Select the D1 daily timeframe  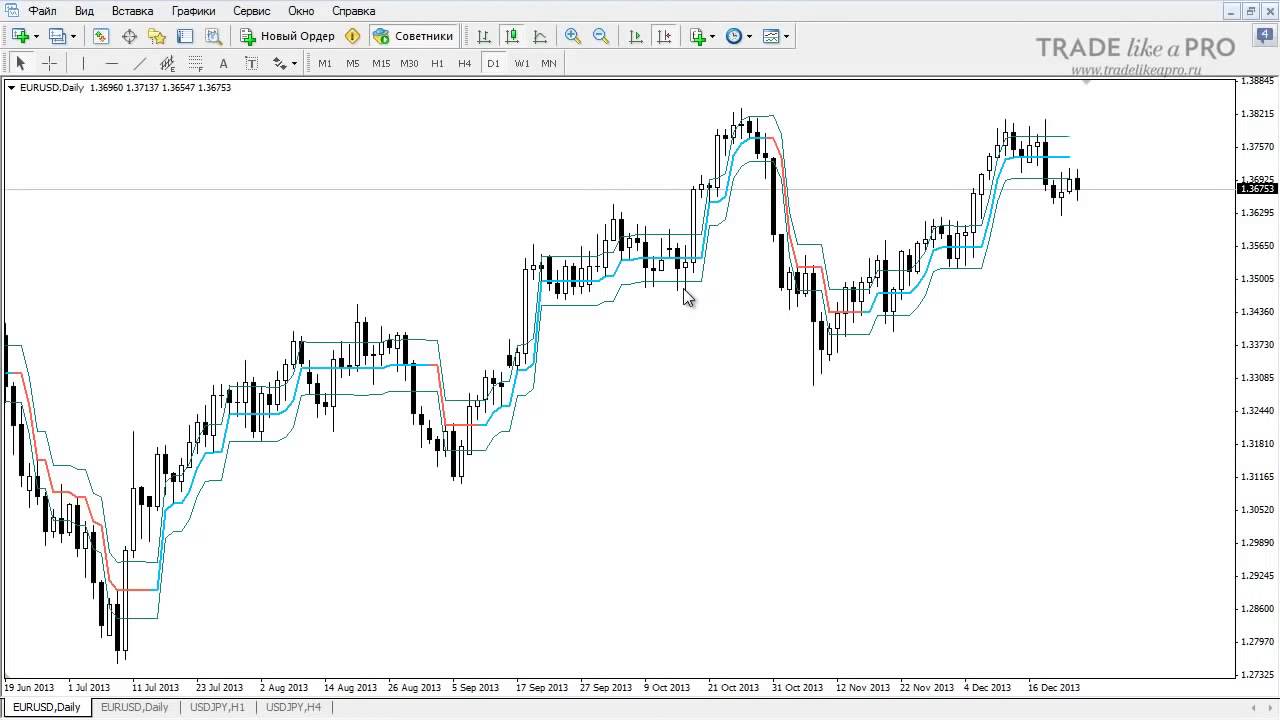pyautogui.click(x=493, y=63)
